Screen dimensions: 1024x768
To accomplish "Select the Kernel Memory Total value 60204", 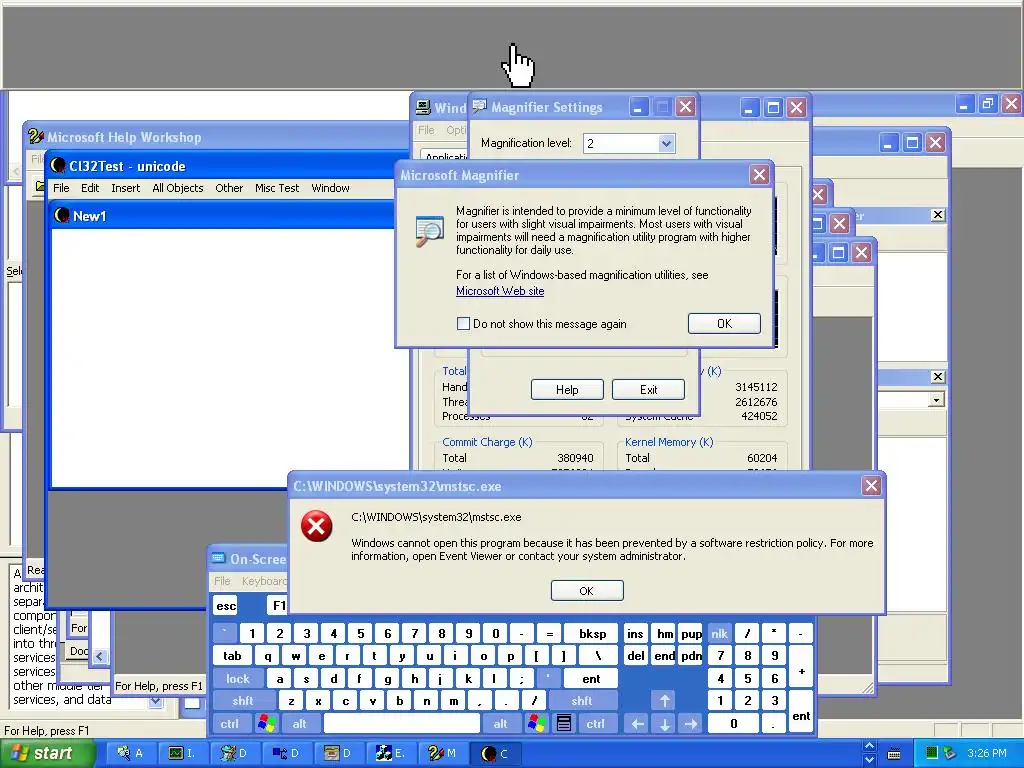I will tap(762, 458).
